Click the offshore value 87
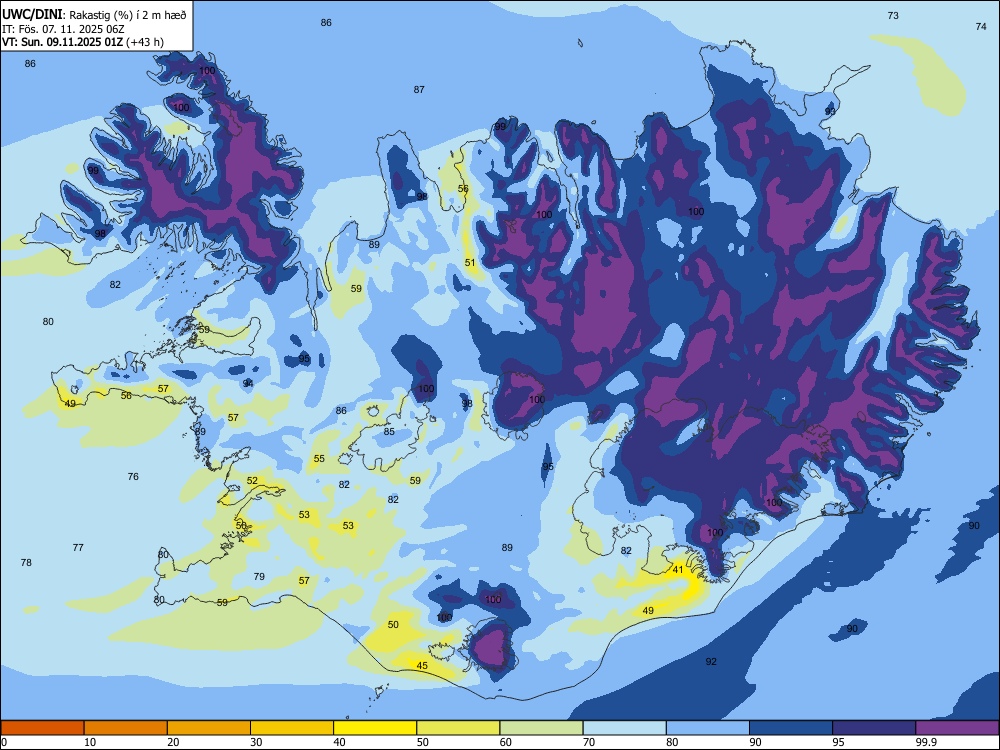This screenshot has height=750, width=1000. [419, 89]
